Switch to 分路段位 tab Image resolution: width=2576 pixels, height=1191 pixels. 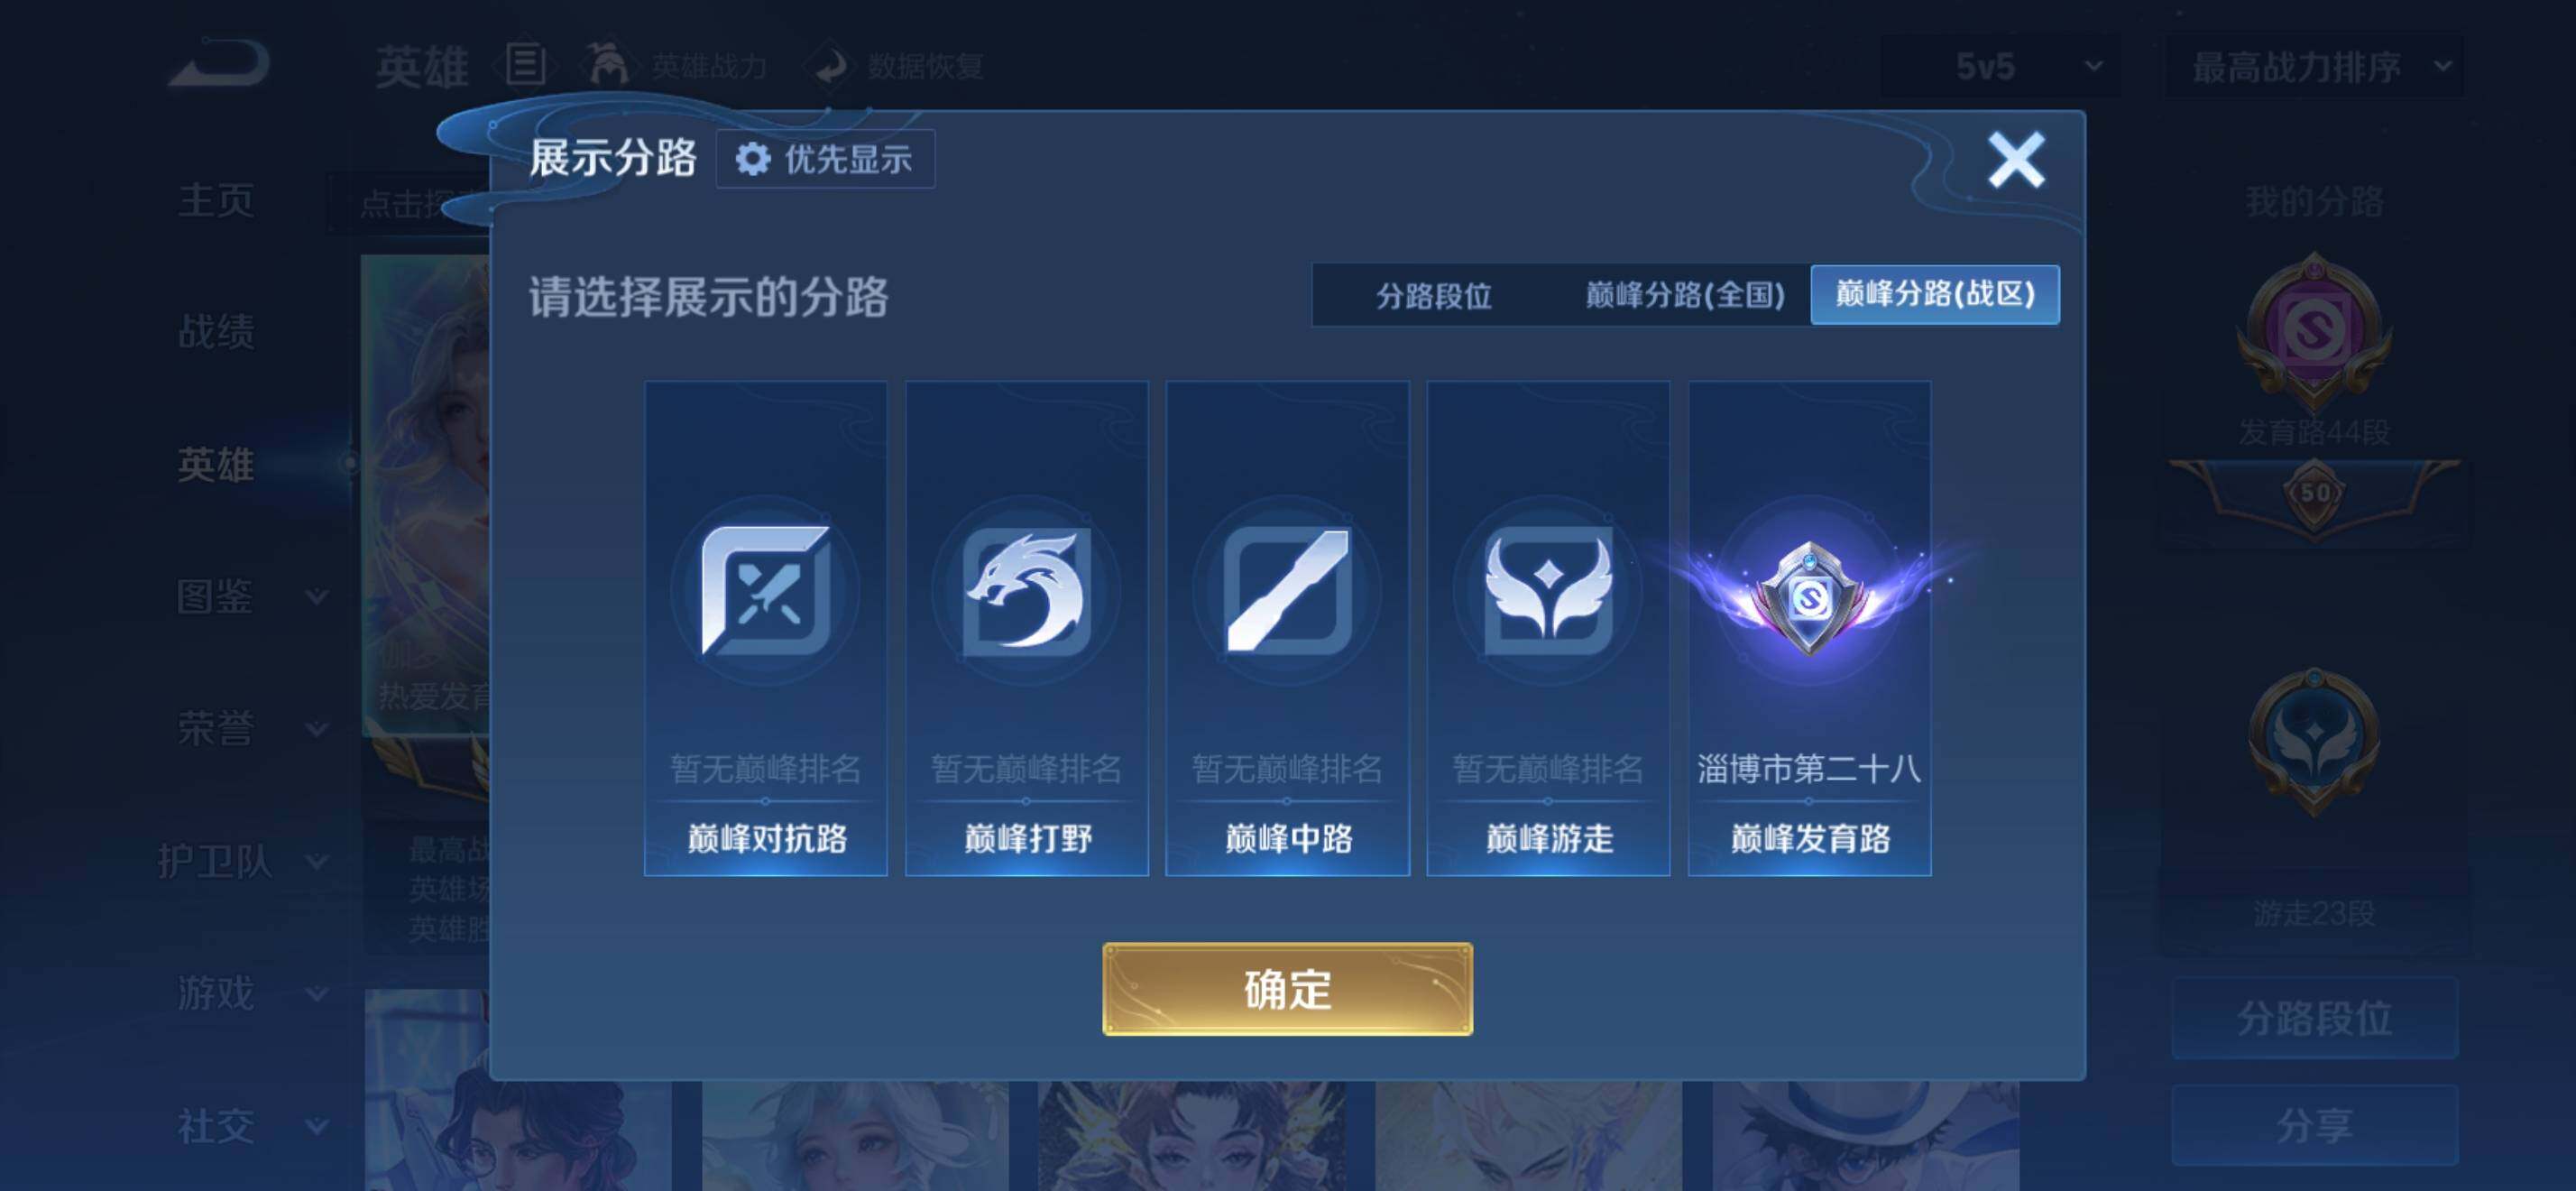click(x=1433, y=295)
